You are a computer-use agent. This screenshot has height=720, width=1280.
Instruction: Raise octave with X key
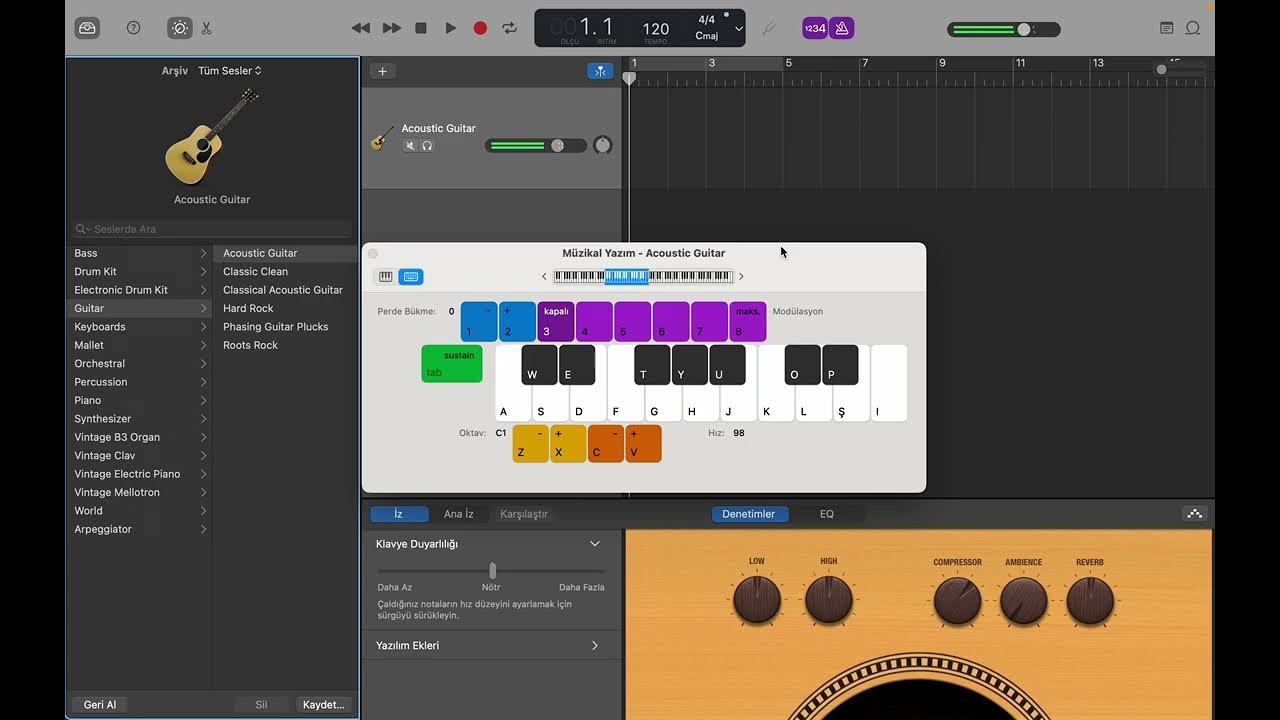[568, 444]
